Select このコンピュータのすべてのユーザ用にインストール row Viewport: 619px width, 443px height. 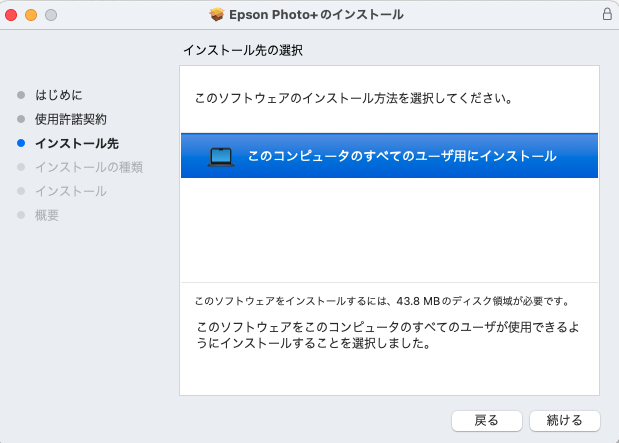click(389, 156)
